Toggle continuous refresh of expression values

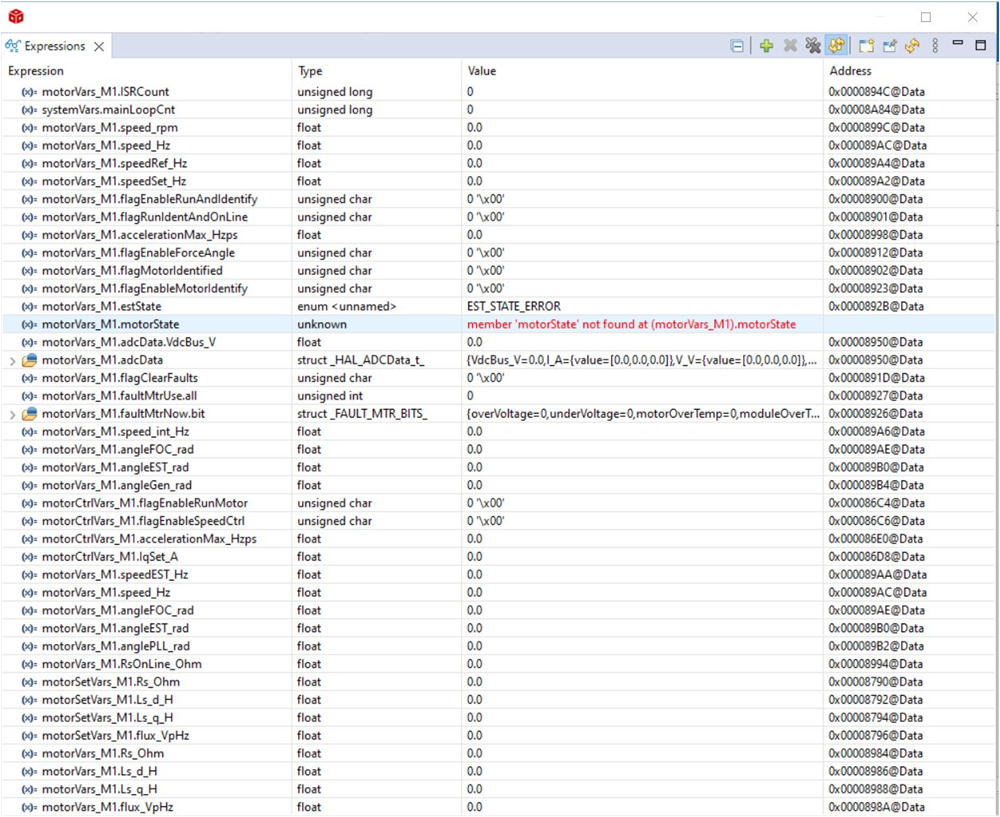pos(838,45)
